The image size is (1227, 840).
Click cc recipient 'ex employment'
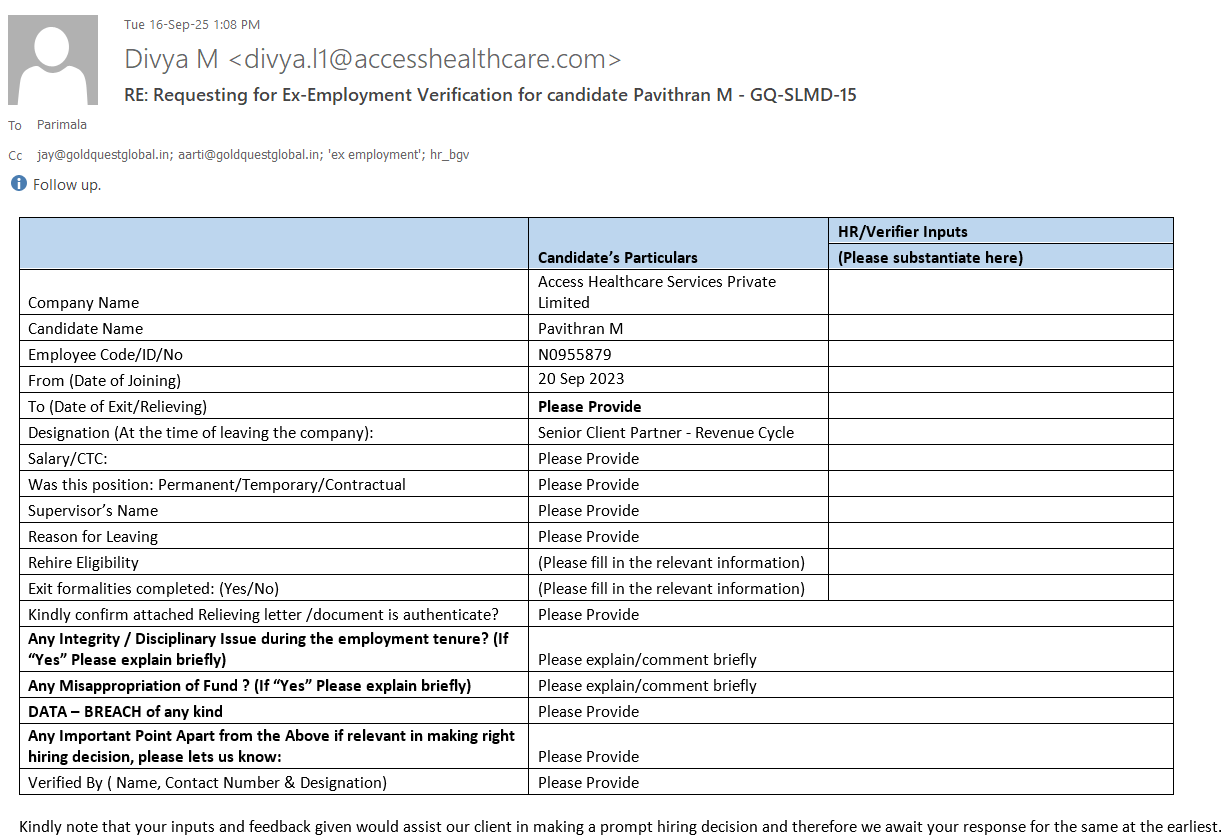(x=373, y=155)
